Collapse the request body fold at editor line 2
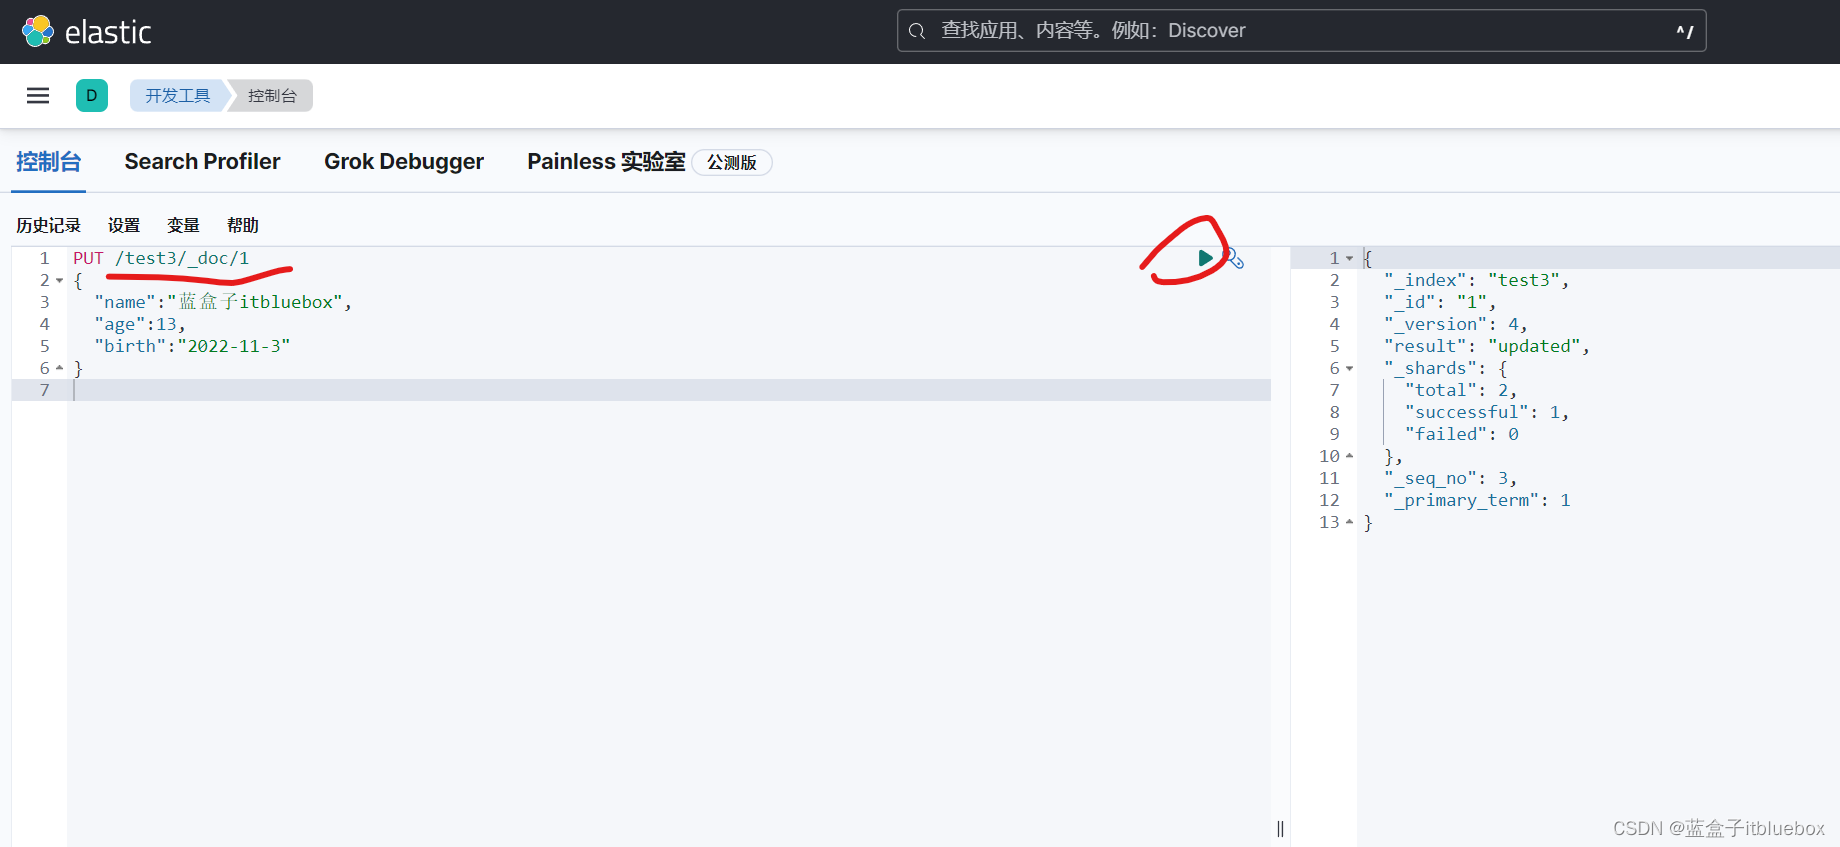 coord(60,281)
